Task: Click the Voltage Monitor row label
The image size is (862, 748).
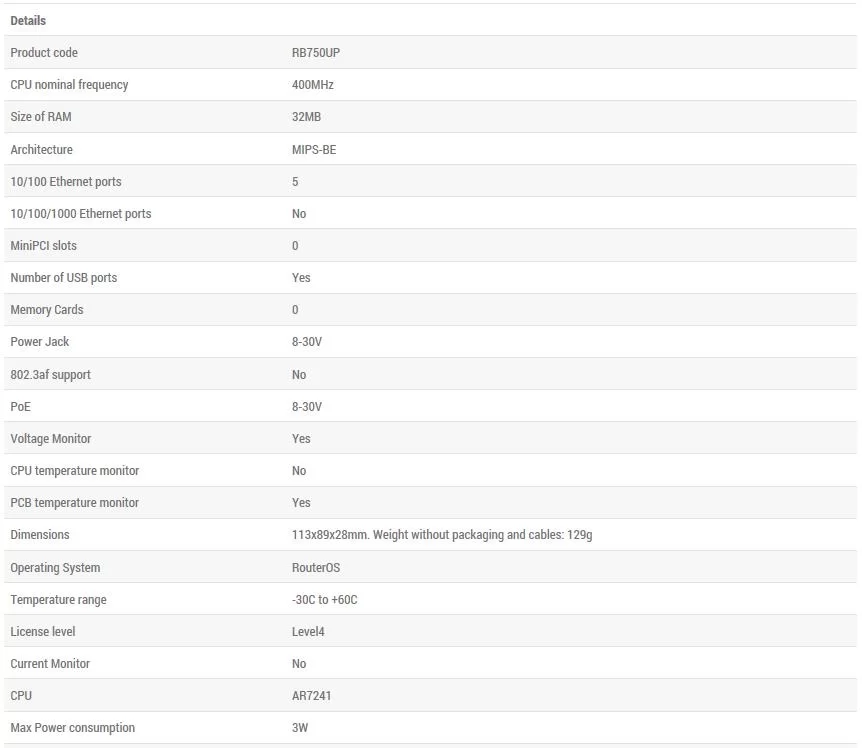Action: [51, 439]
